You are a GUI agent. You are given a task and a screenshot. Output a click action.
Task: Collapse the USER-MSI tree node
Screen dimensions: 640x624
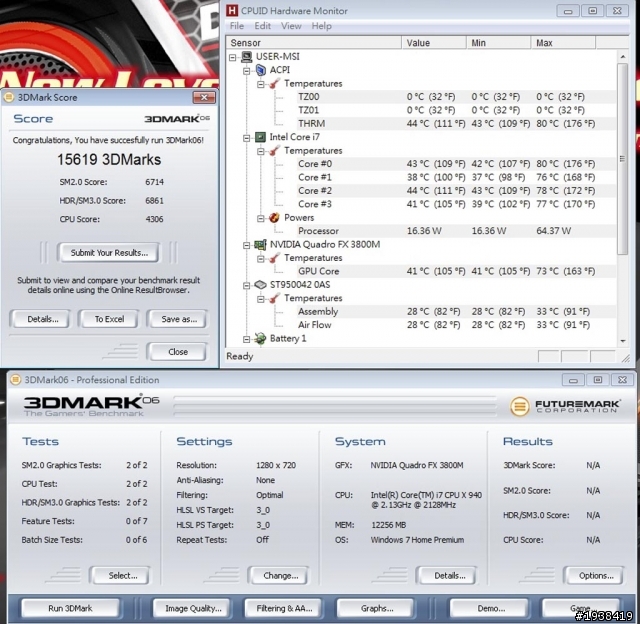pyautogui.click(x=233, y=58)
